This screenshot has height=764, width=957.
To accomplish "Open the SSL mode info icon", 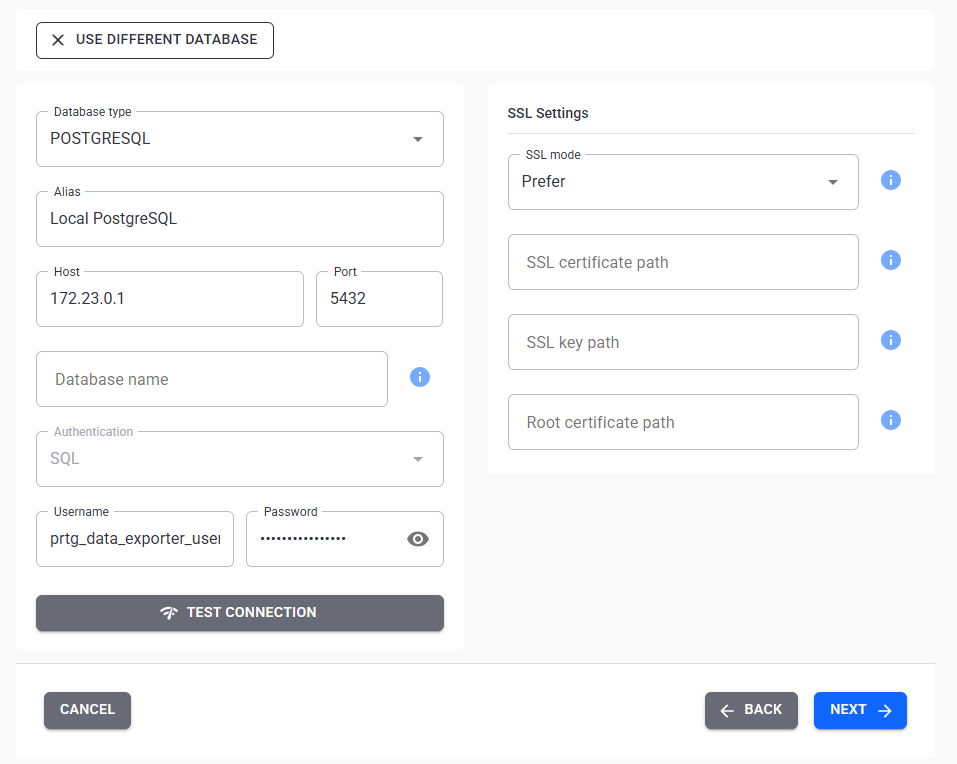I will (890, 180).
